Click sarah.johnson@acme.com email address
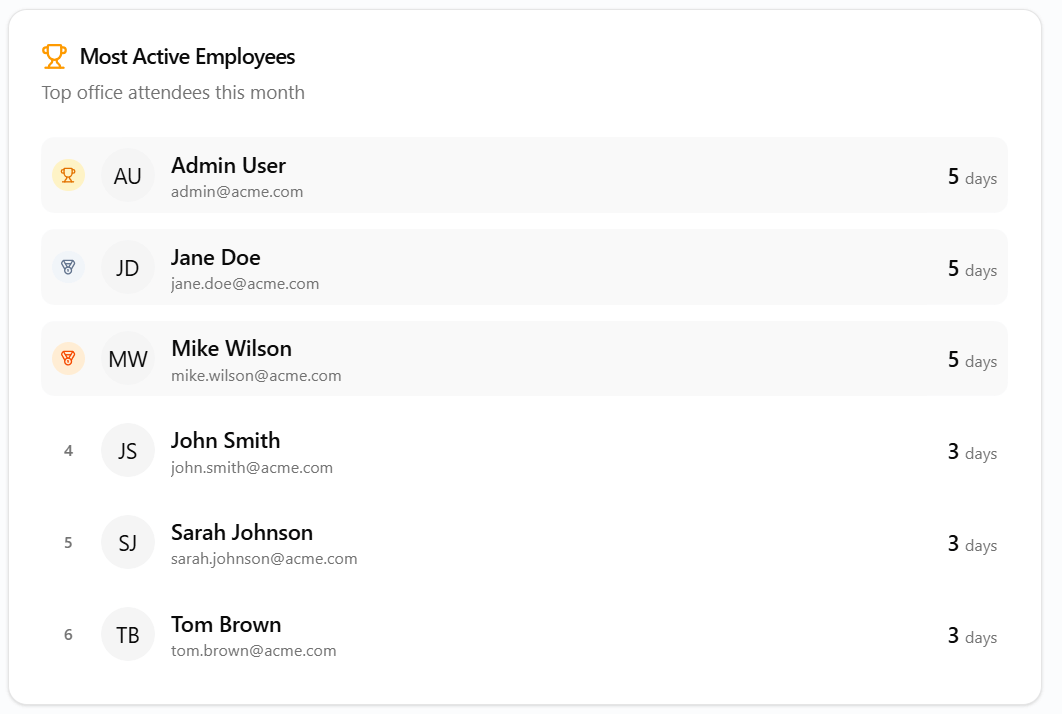The height and width of the screenshot is (714, 1062). [x=262, y=559]
